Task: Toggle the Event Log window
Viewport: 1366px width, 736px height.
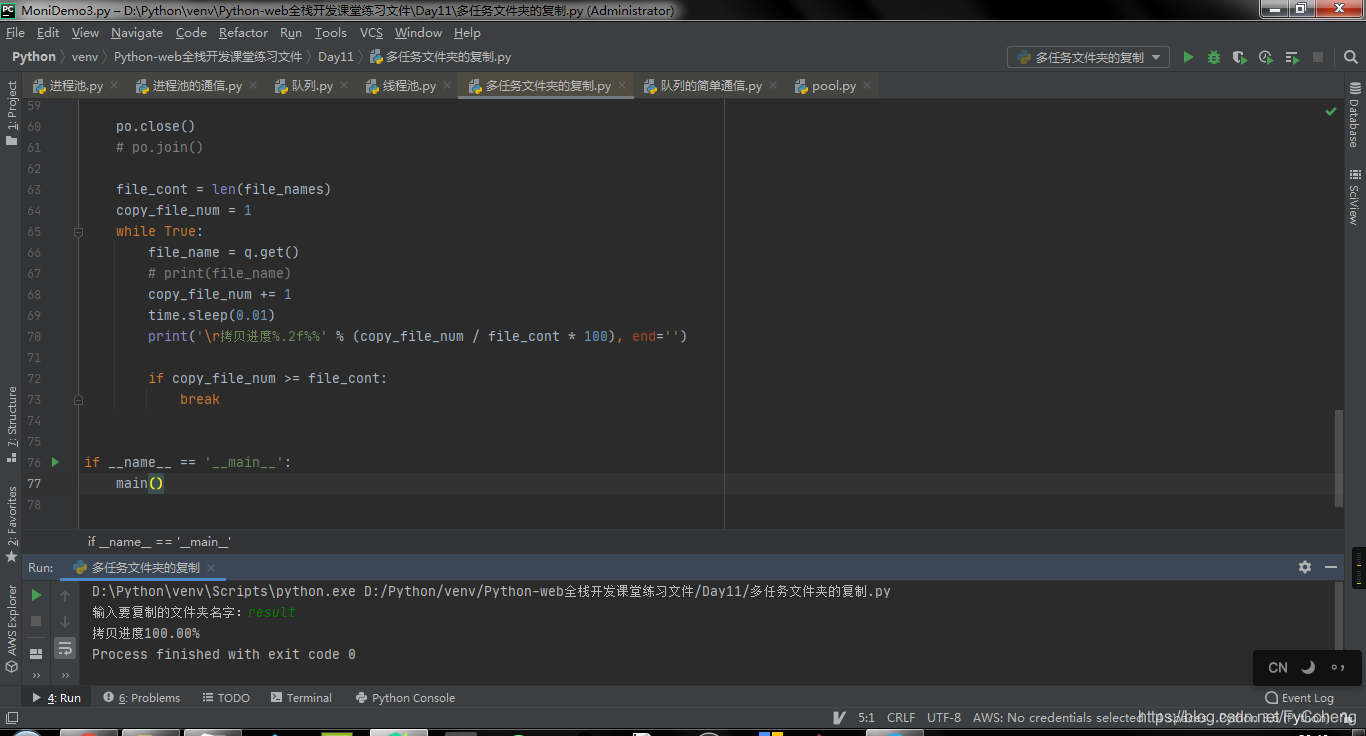Action: pos(1299,698)
